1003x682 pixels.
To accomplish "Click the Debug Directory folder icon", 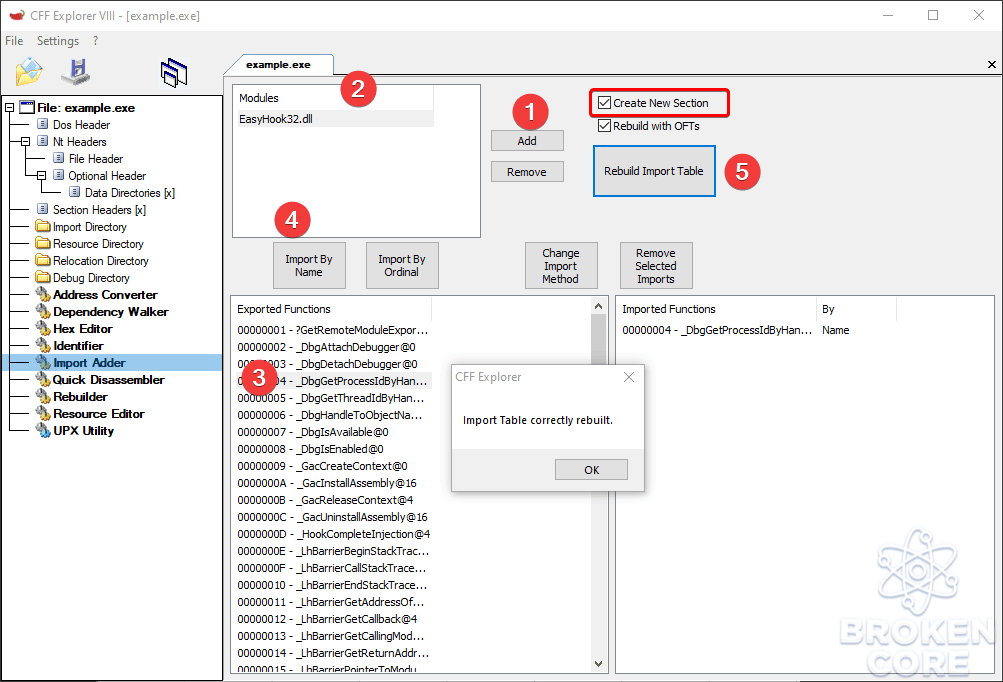I will point(43,278).
